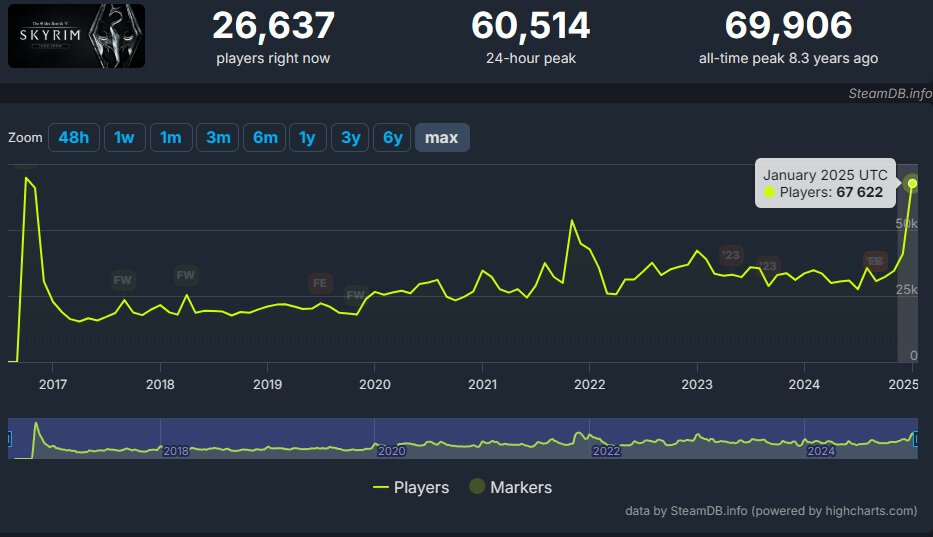Screen dimensions: 933x537
Task: Select the max zoom range
Action: pos(442,138)
